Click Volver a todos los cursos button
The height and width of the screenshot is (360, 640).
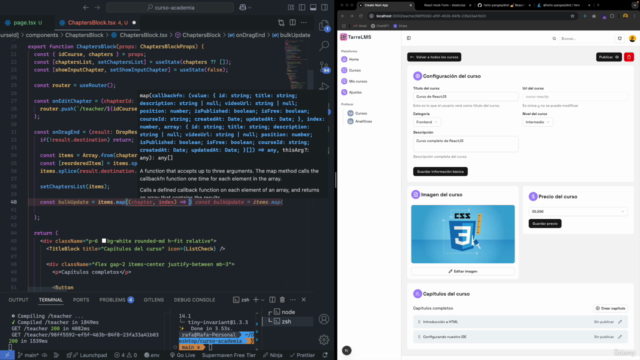[x=434, y=57]
